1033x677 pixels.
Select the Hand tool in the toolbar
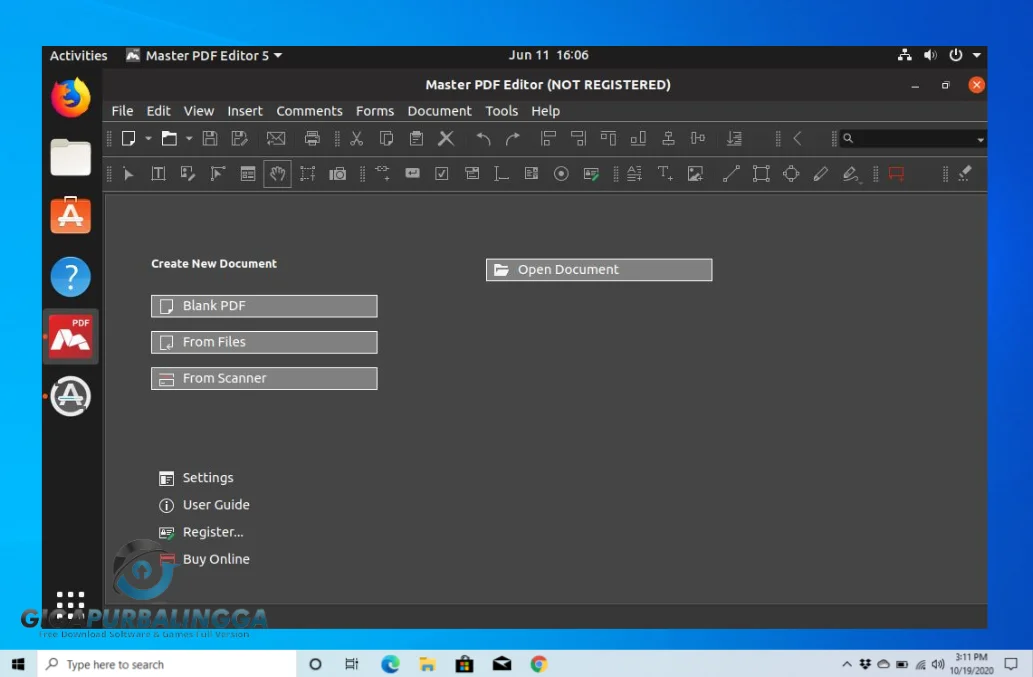tap(277, 174)
